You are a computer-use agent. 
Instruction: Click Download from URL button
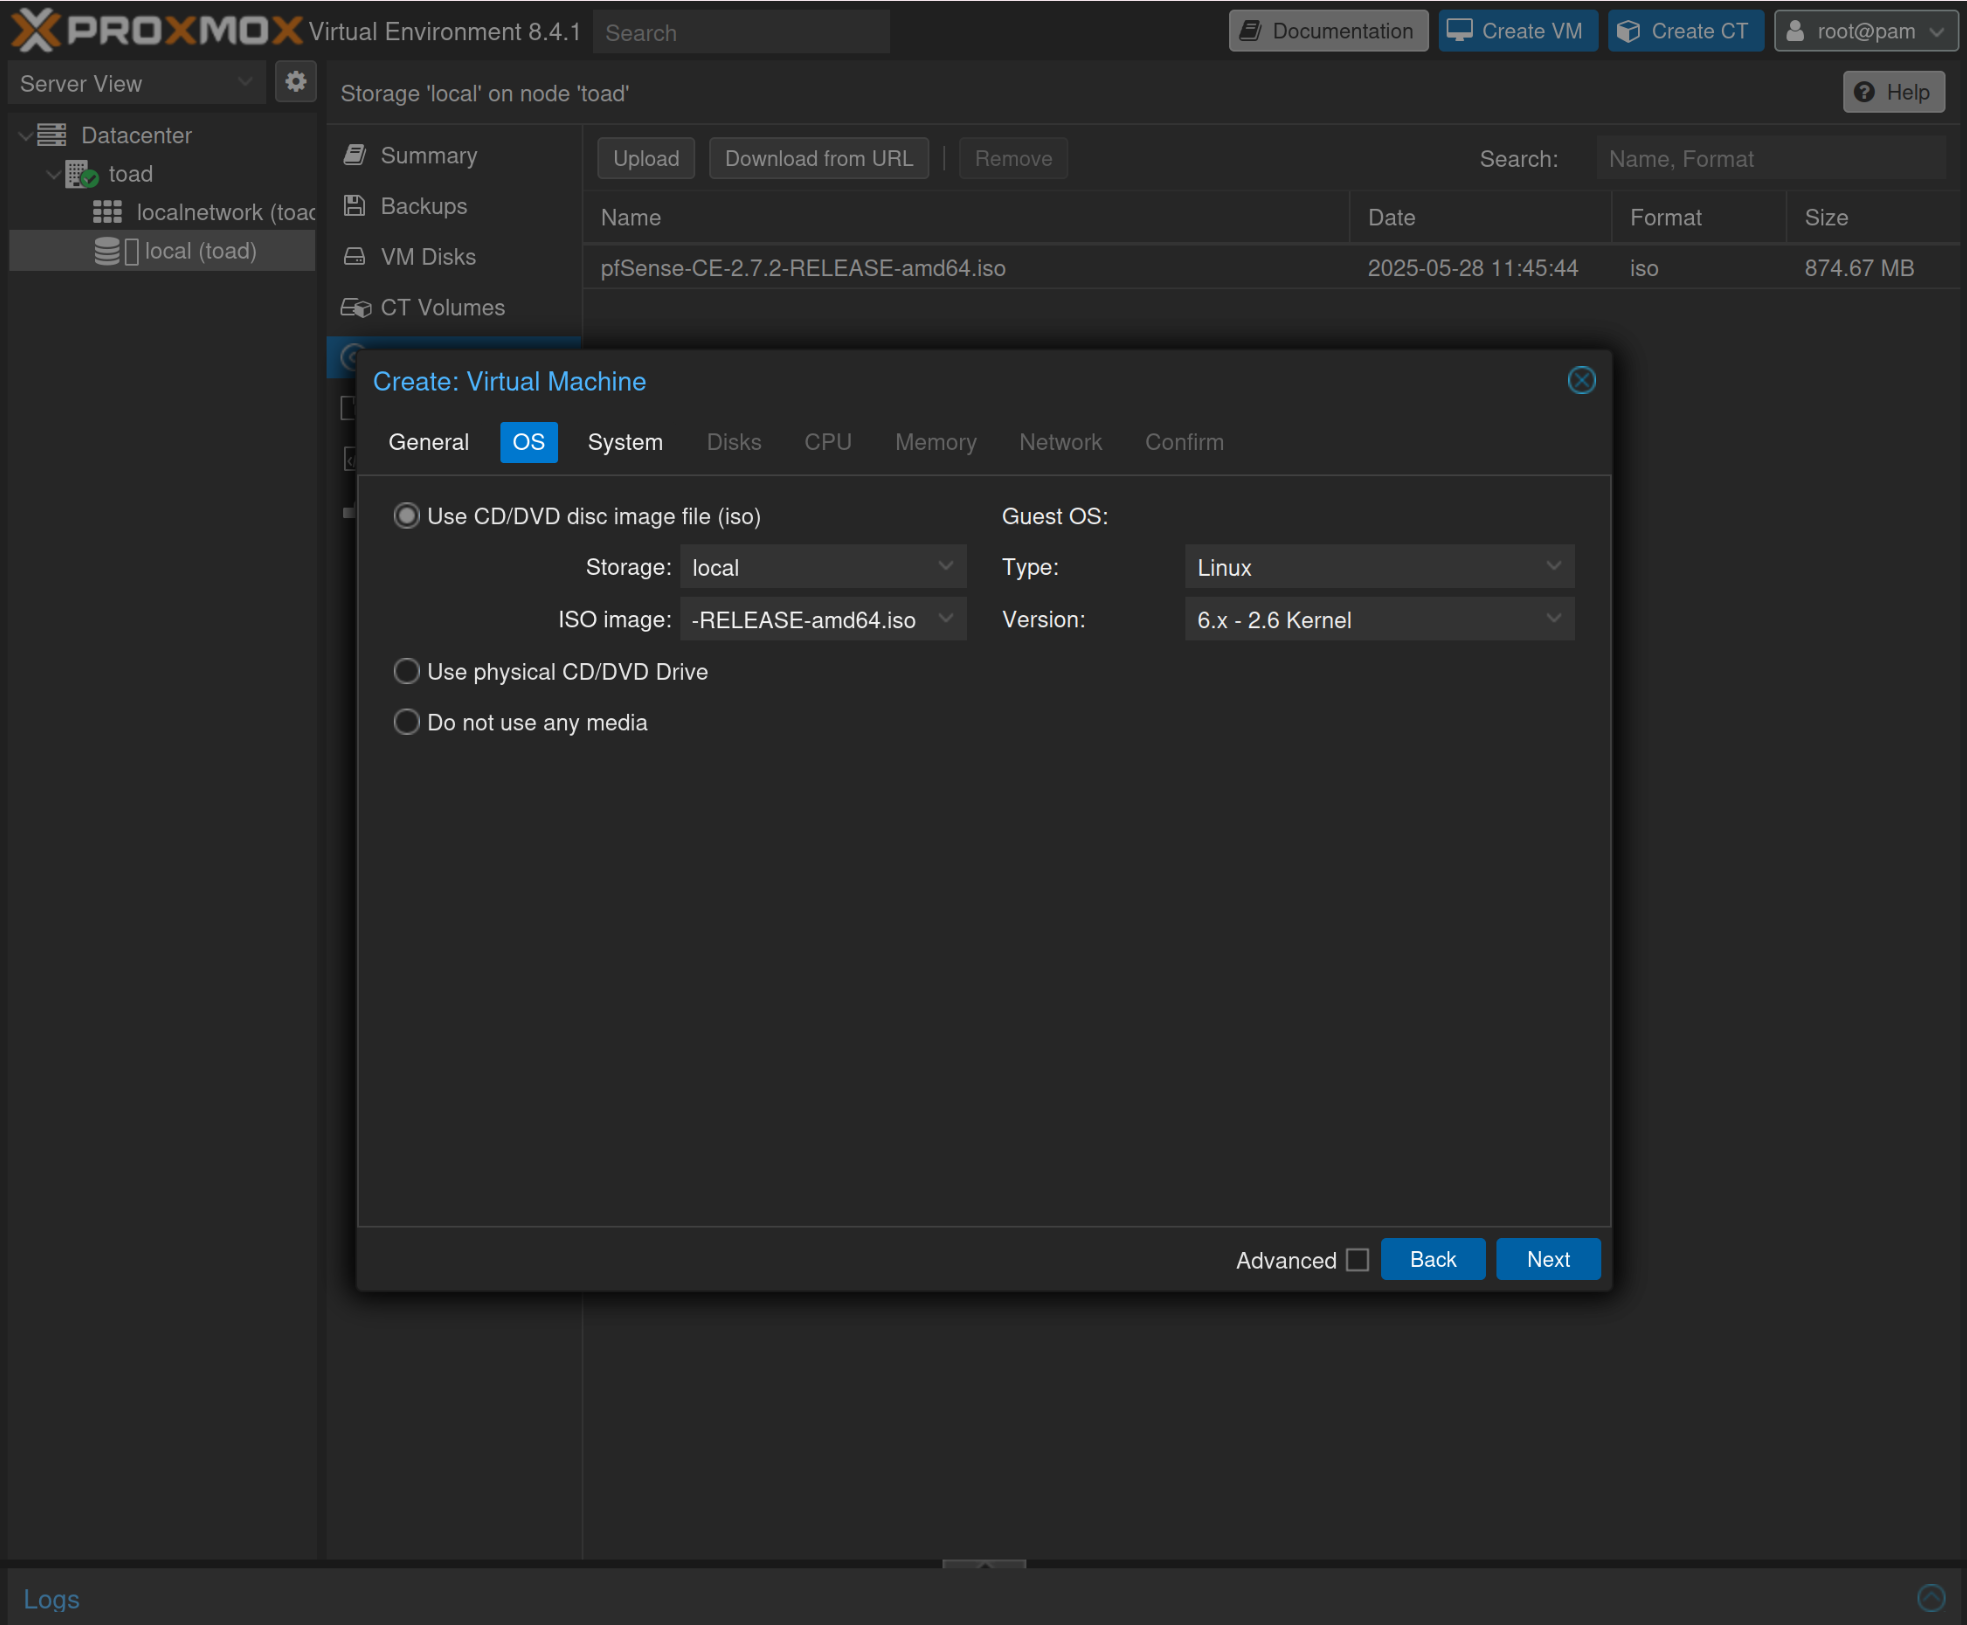click(819, 158)
